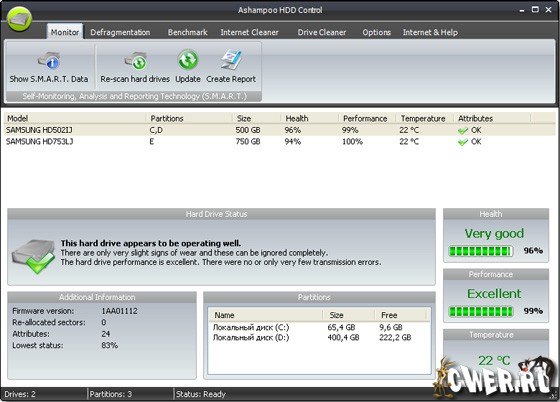Click the firmware version 1AA01112 value

119,311
